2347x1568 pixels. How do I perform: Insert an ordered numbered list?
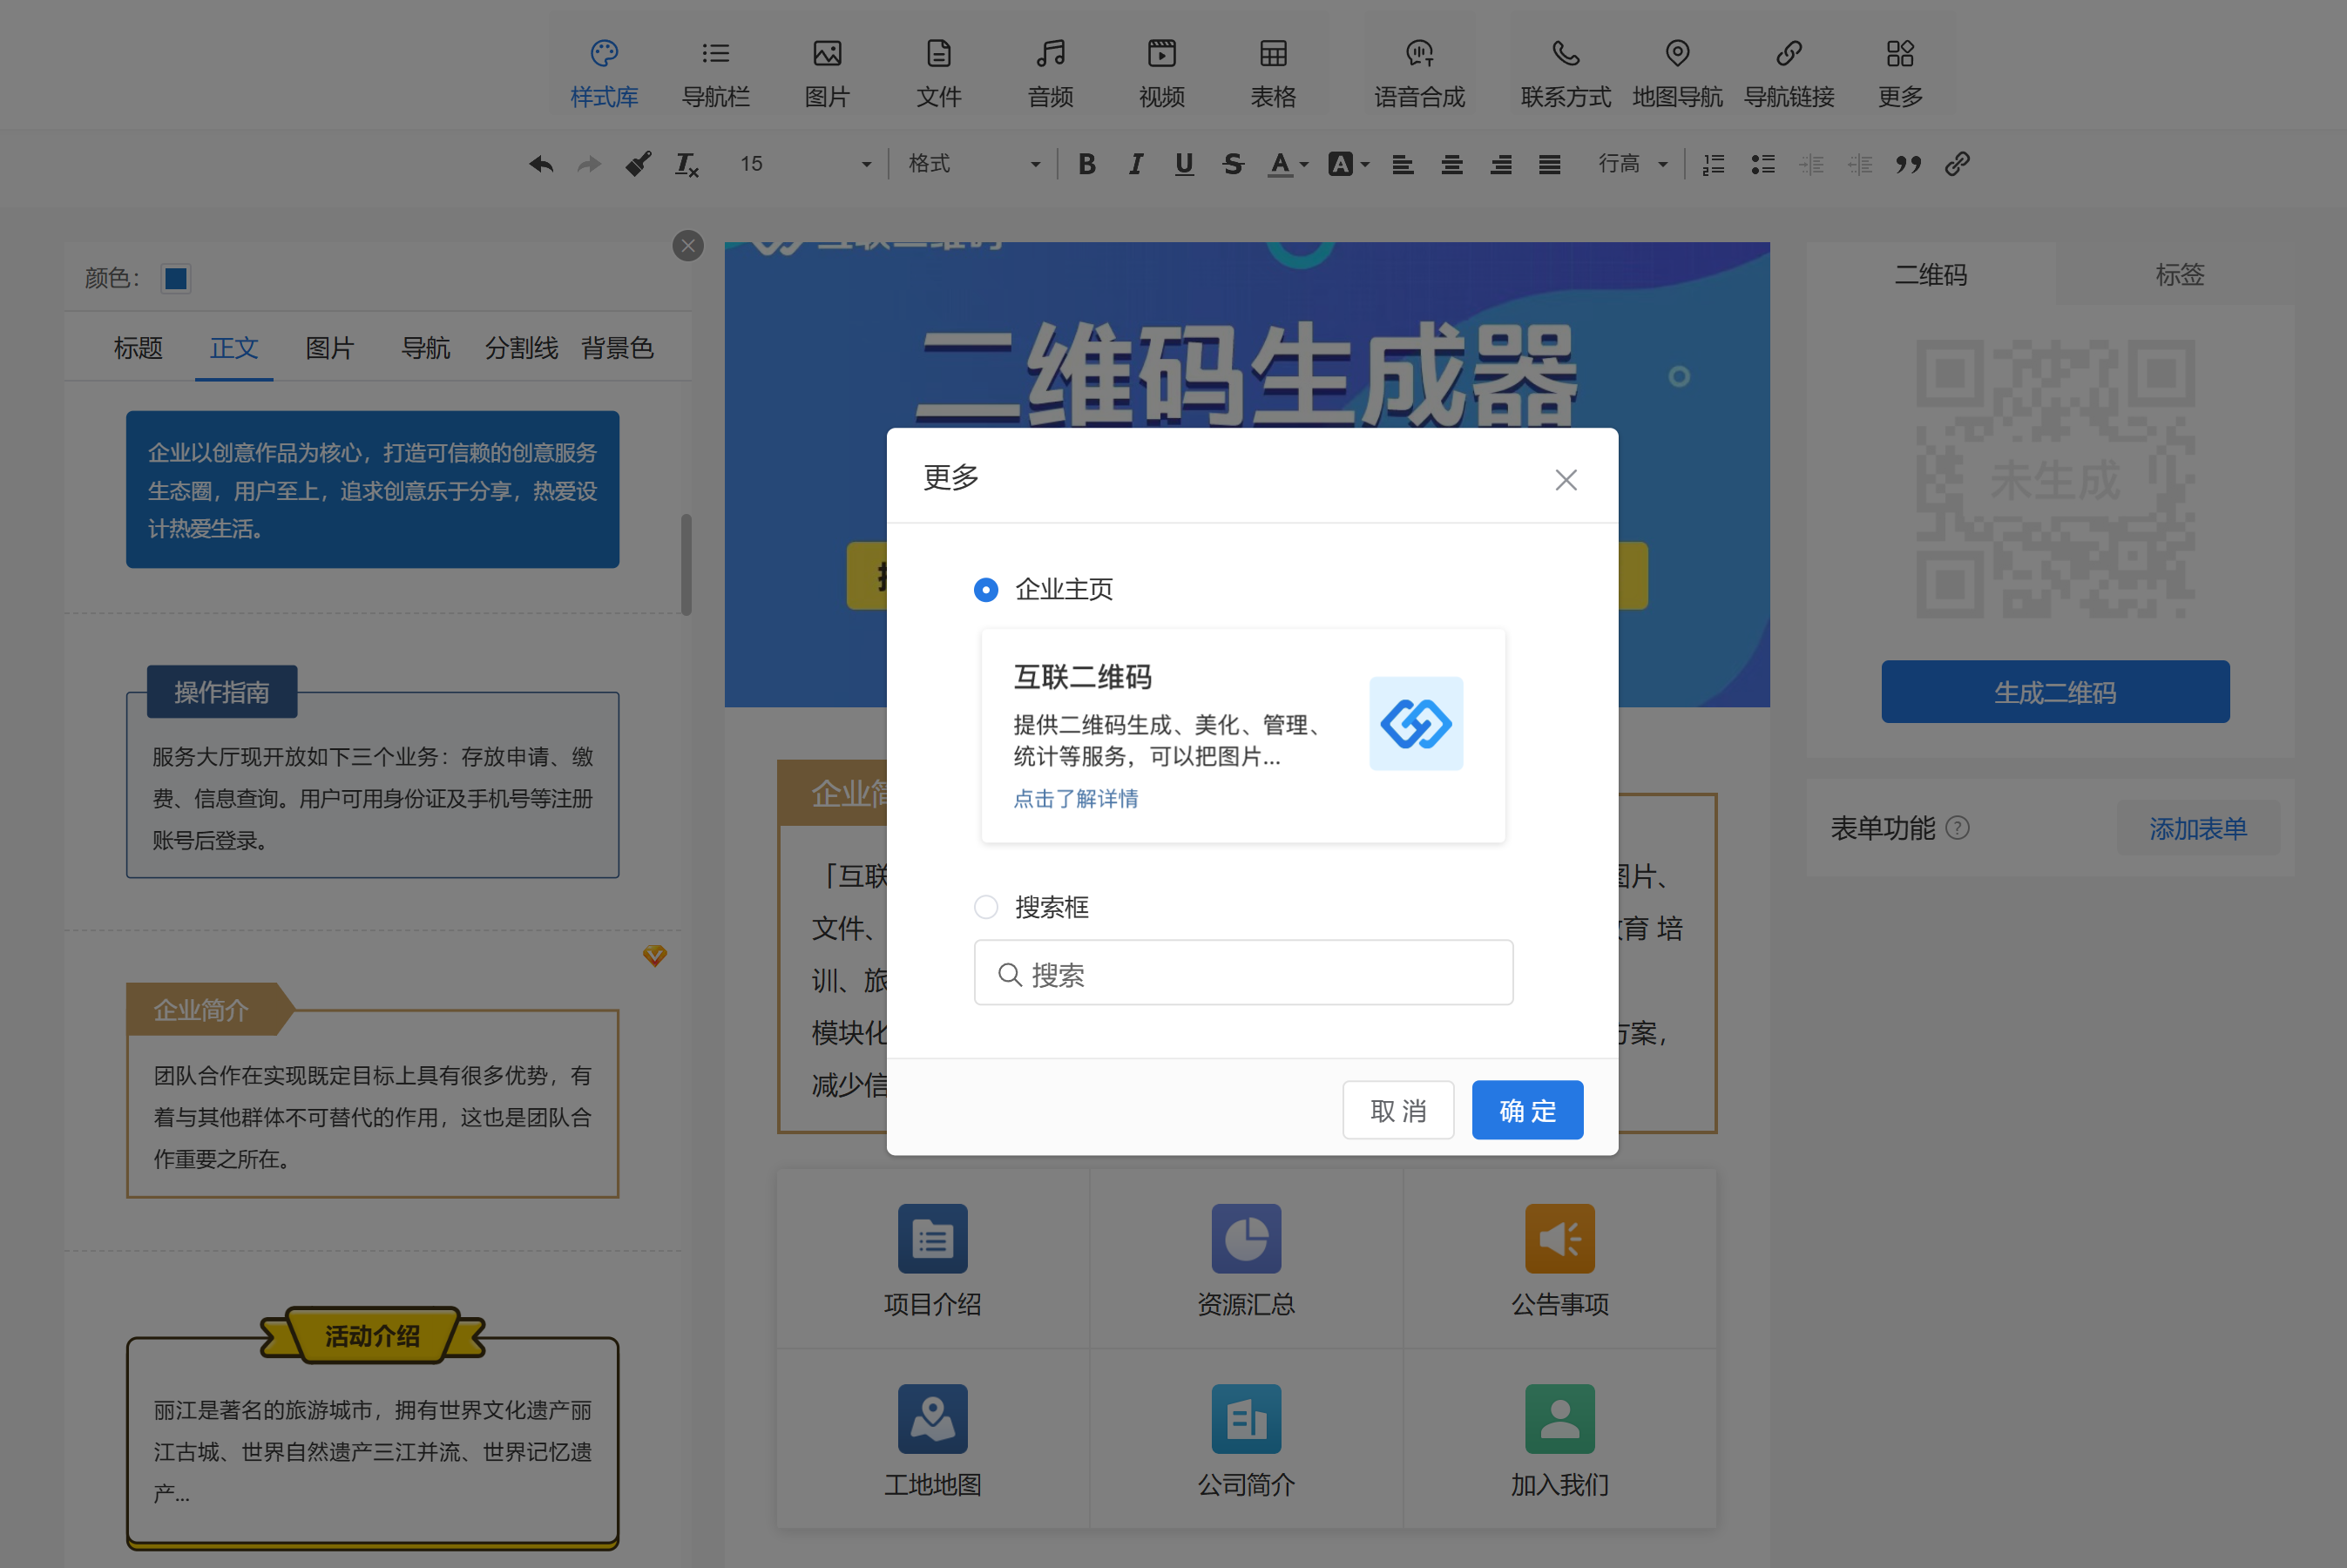(1714, 164)
